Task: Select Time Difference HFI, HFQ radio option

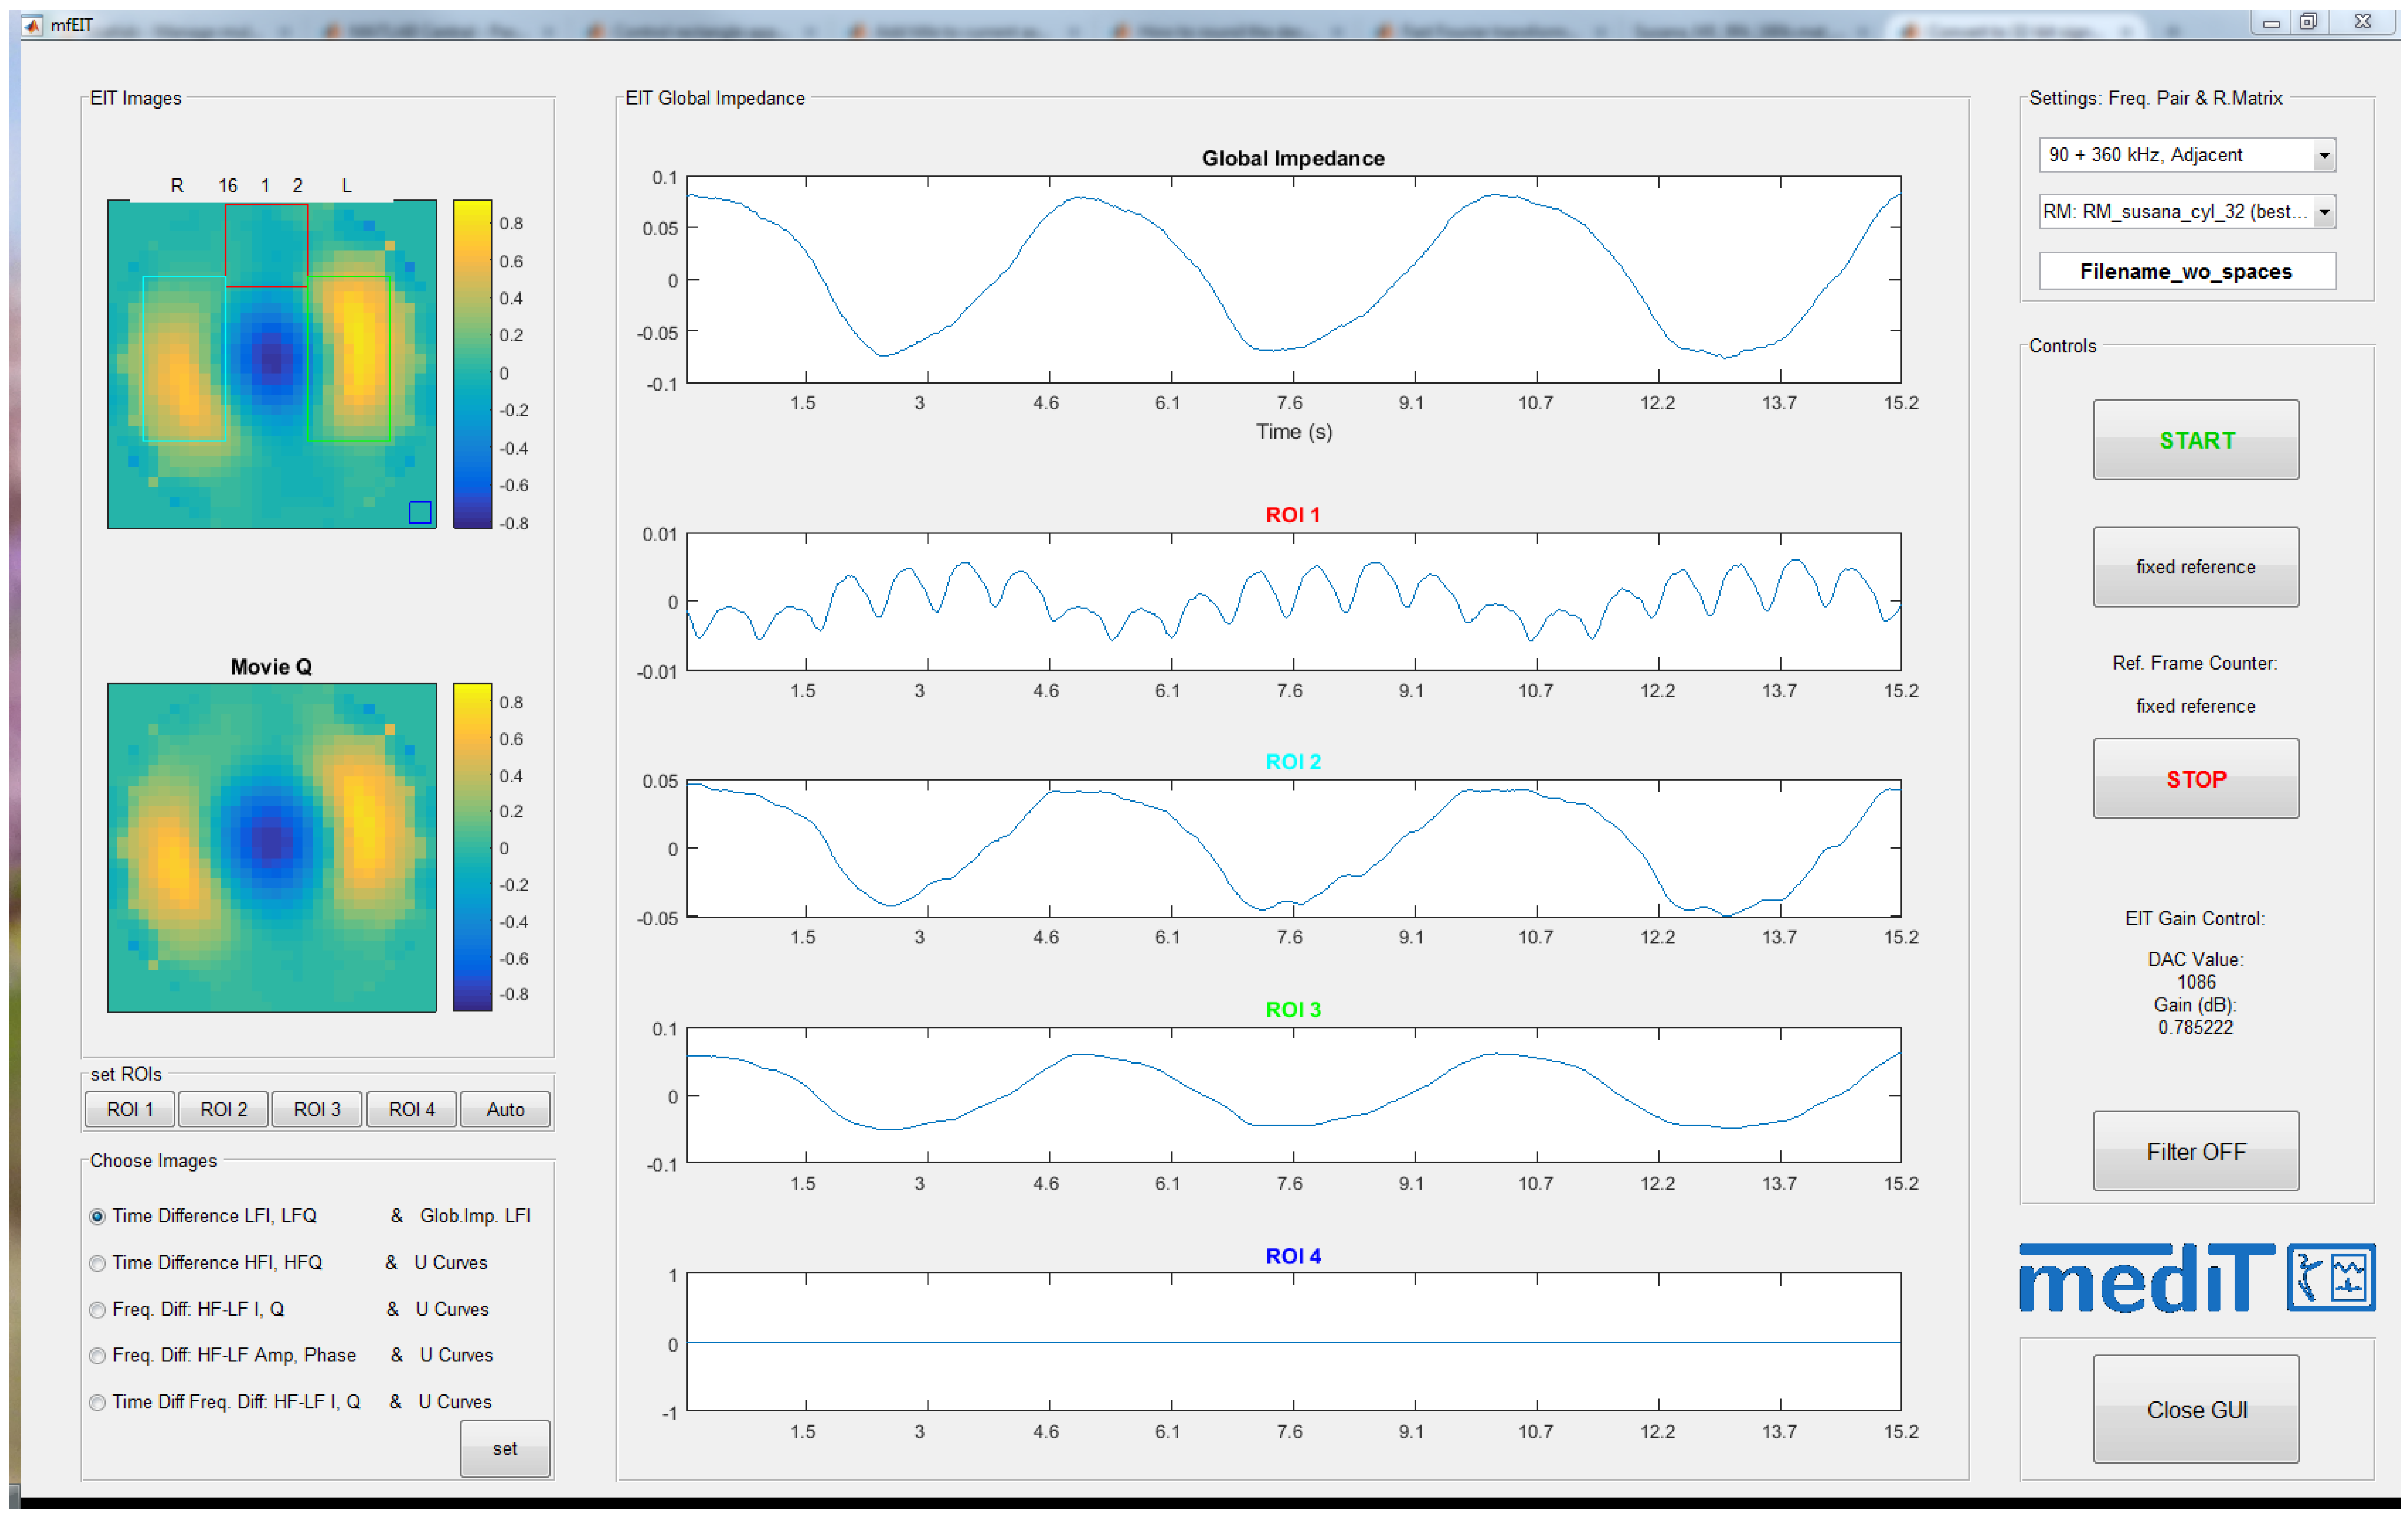Action: [97, 1263]
